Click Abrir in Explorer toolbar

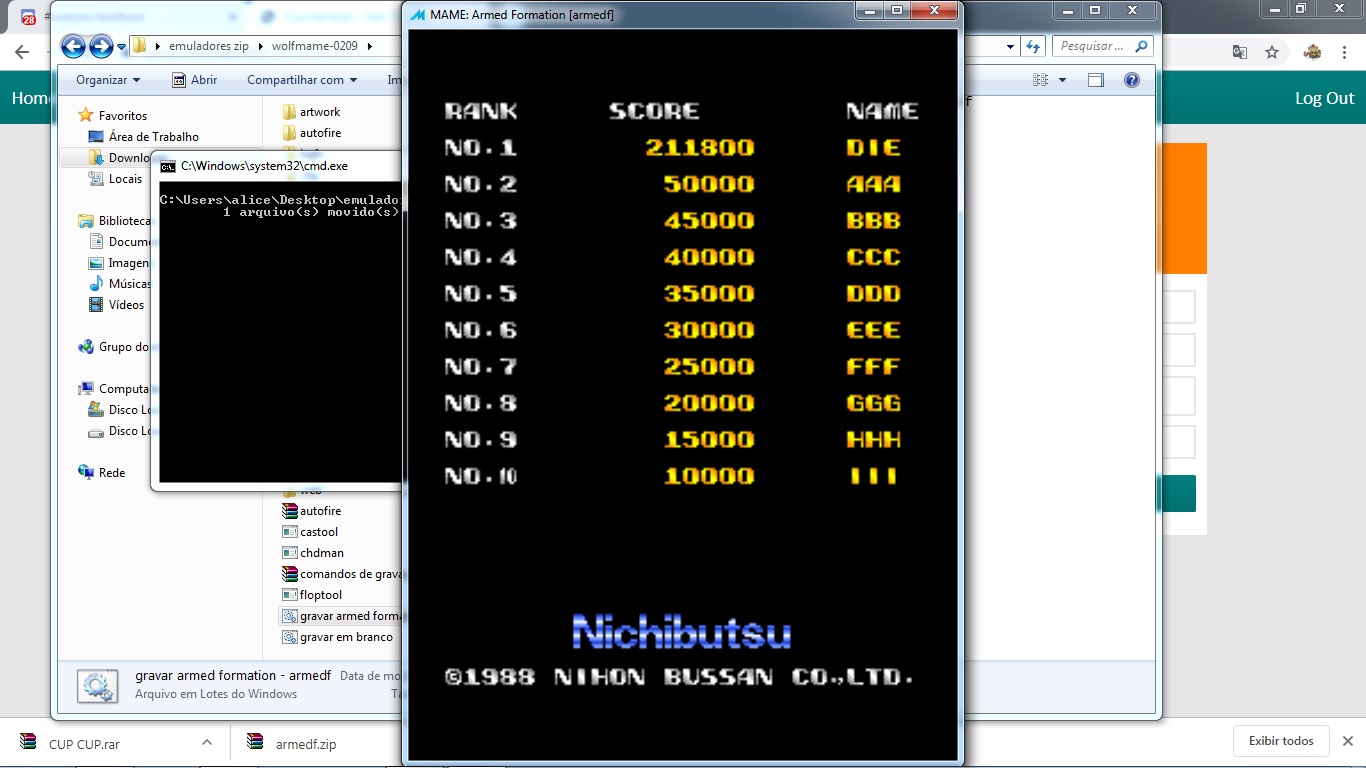click(194, 80)
